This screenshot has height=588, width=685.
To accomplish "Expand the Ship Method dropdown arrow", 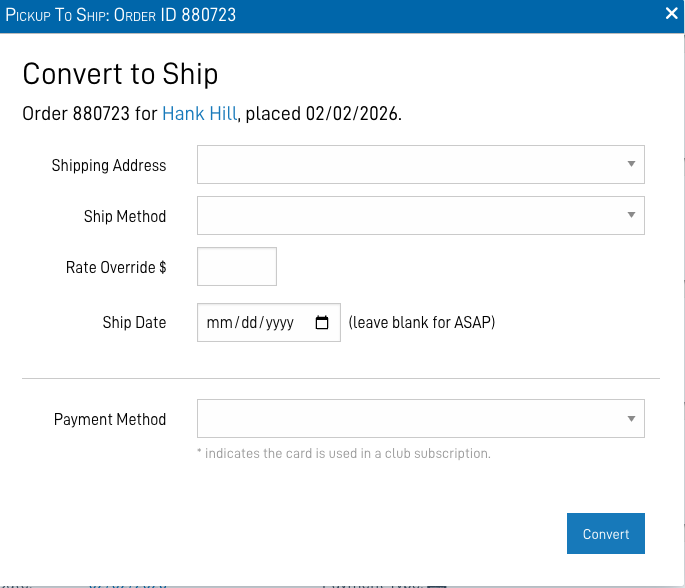I will 631,214.
